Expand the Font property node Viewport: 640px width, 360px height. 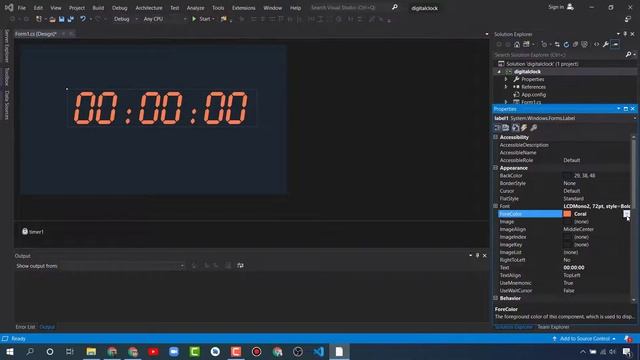(x=496, y=206)
